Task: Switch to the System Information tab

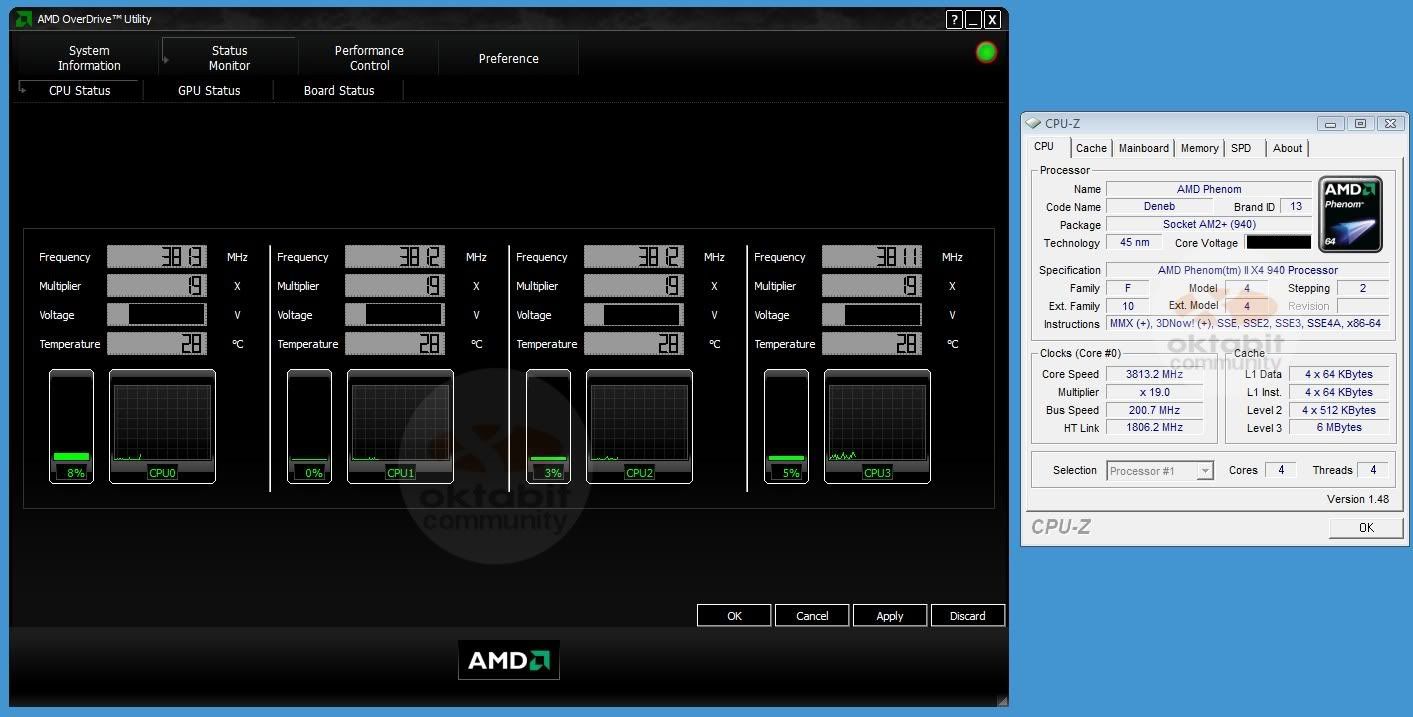Action: click(88, 58)
